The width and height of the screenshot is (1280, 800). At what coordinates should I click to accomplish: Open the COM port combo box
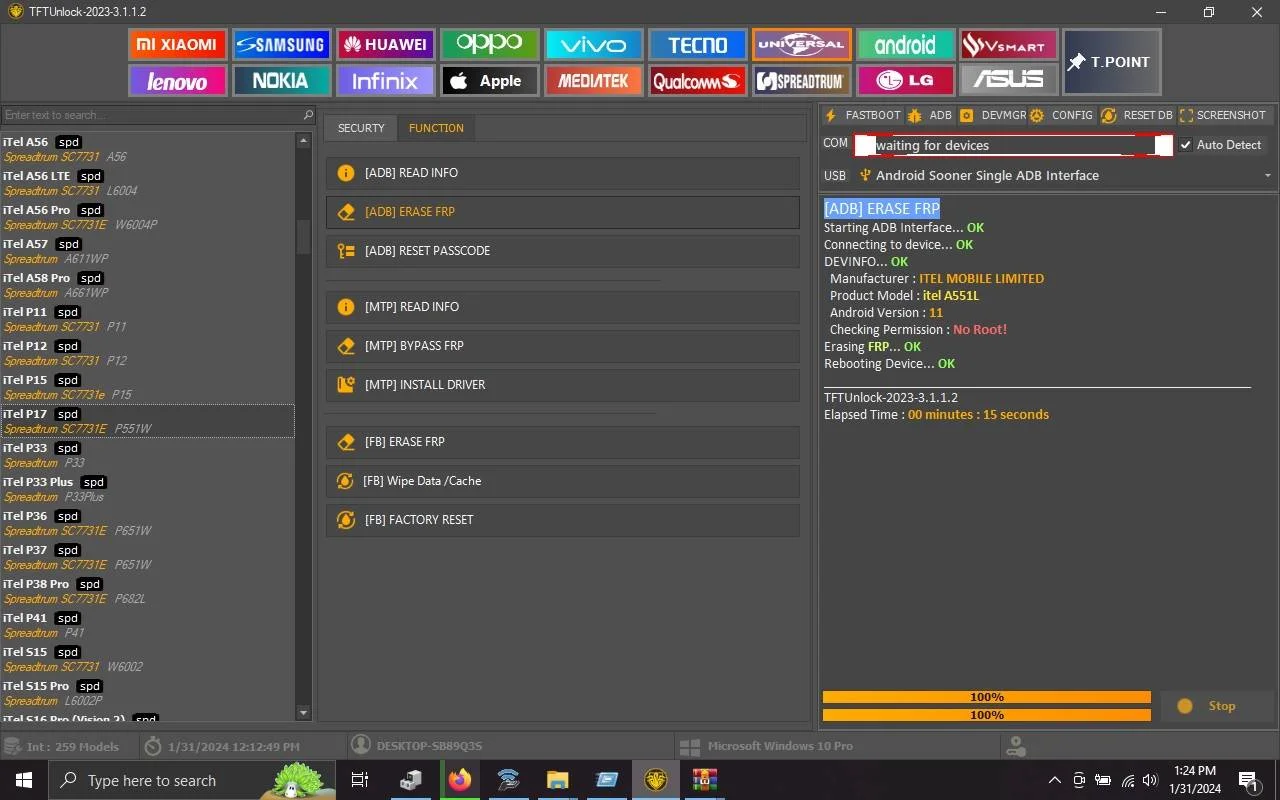click(1014, 145)
